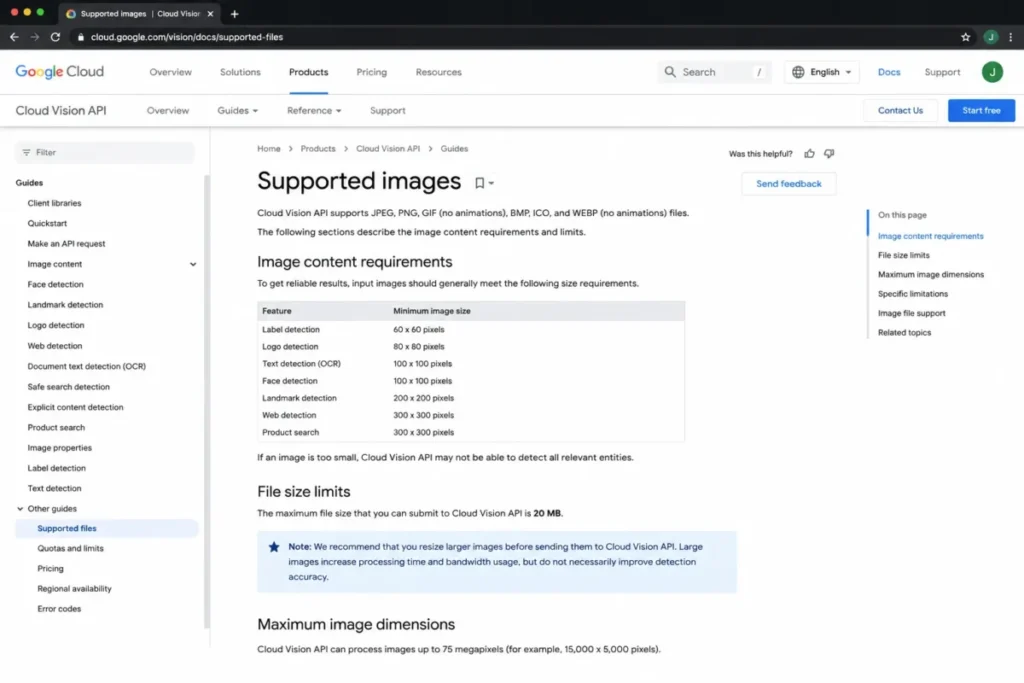This screenshot has width=1024, height=683.
Task: Open the Solutions menu
Action: 240,72
